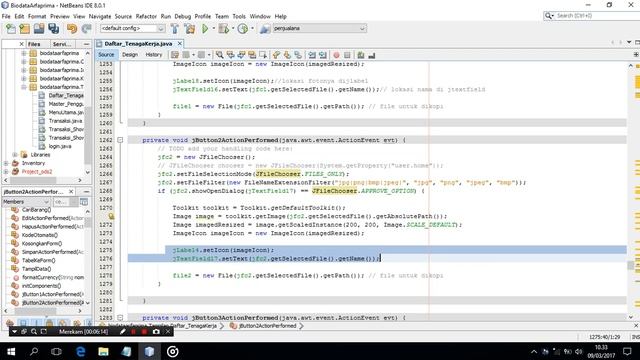
Task: Open the Action Center notification icon
Action: (627, 351)
